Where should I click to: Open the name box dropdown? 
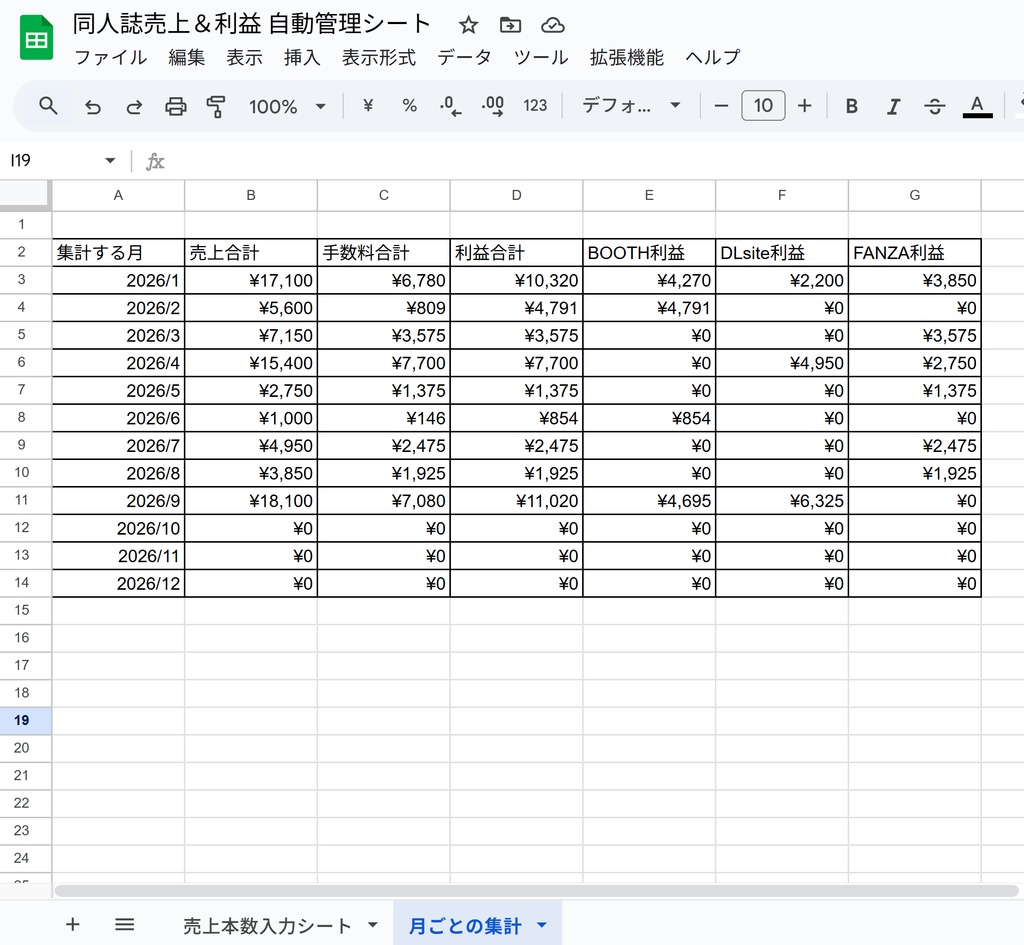pos(110,160)
